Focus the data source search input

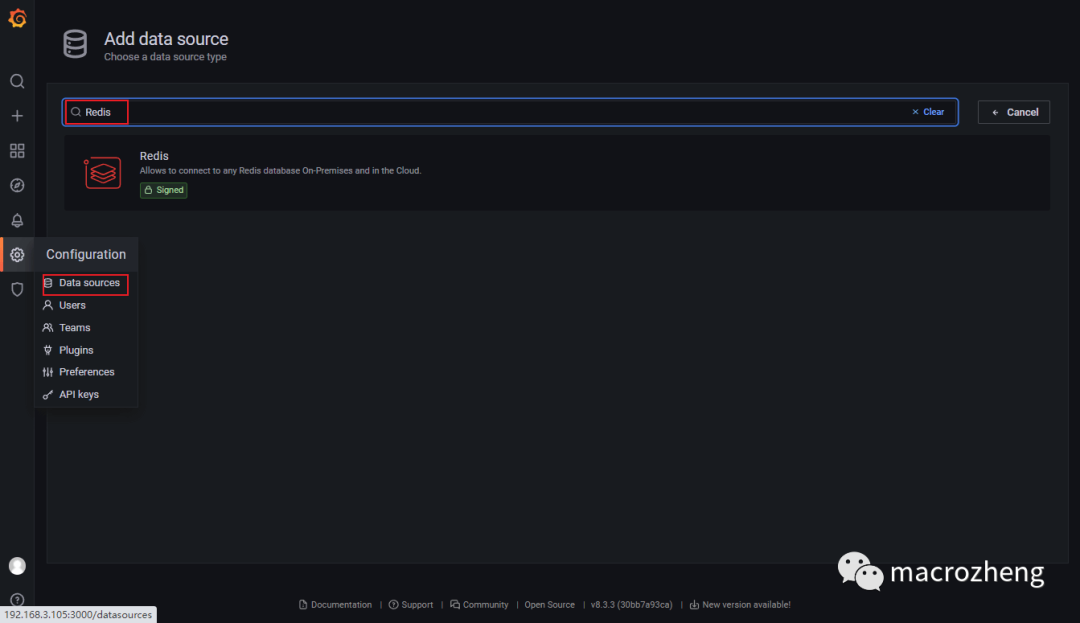[x=510, y=112]
